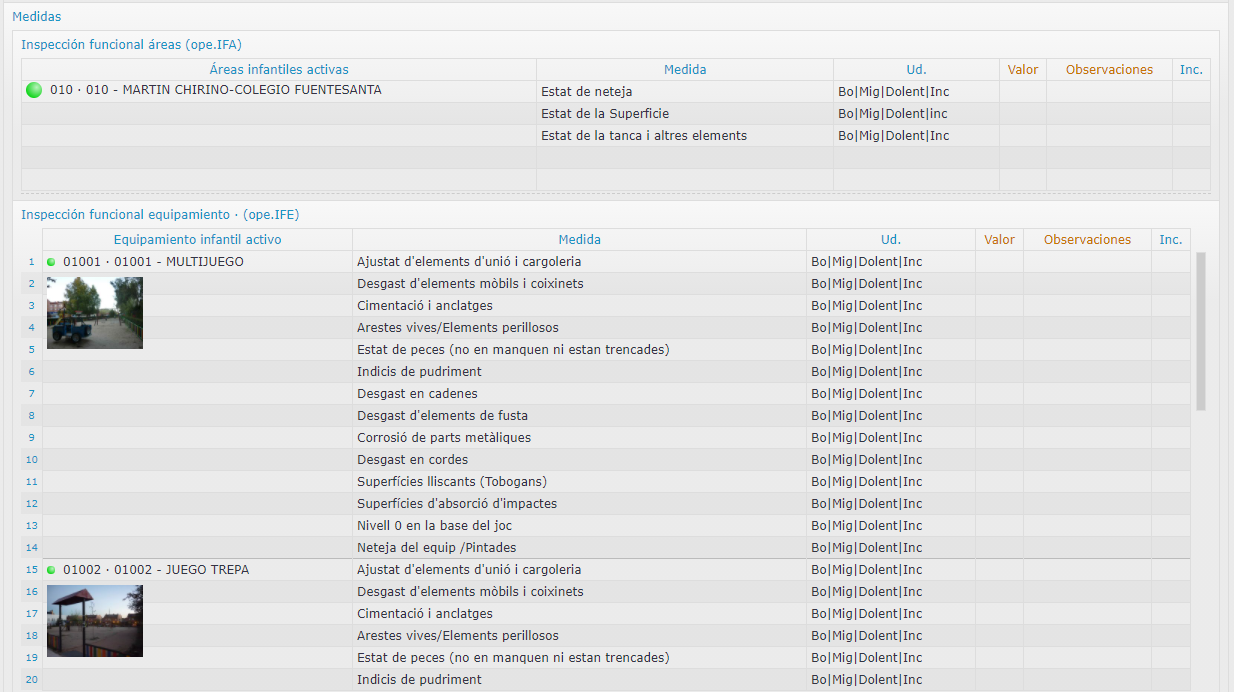Click the Valor cell for Estat de neteja
The height and width of the screenshot is (692, 1234).
[1023, 92]
